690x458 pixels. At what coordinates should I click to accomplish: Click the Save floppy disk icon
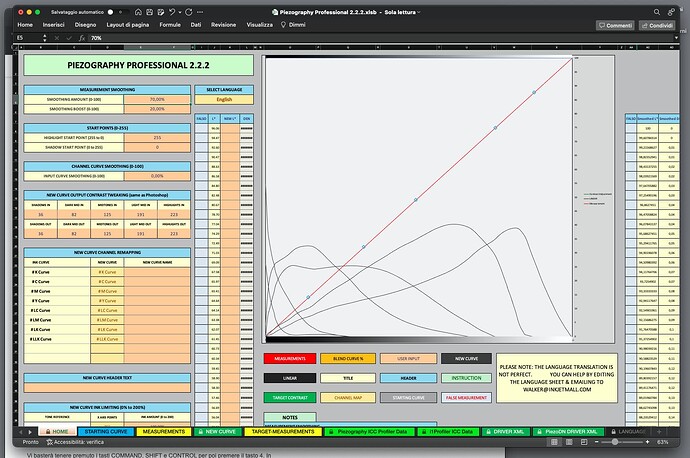pyautogui.click(x=150, y=12)
